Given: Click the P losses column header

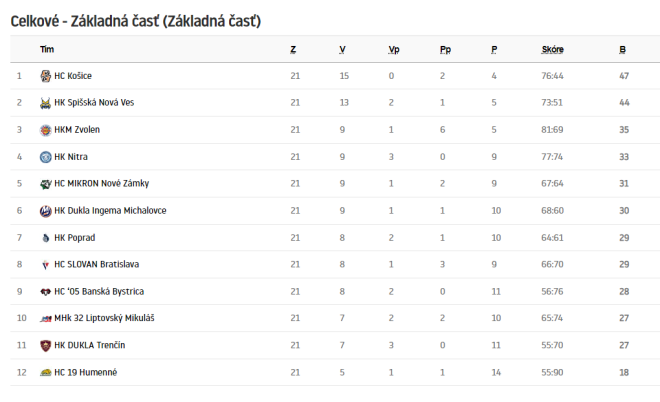Looking at the screenshot, I should click(494, 49).
